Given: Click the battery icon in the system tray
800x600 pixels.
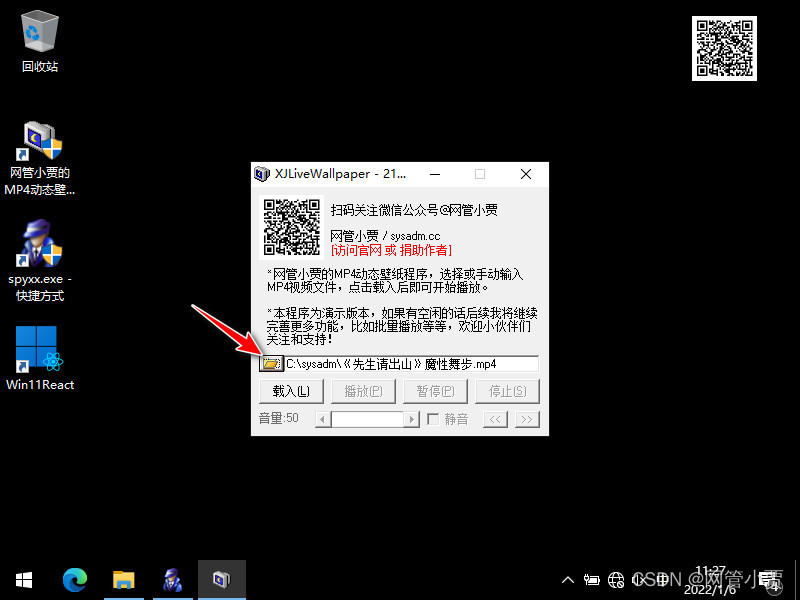Looking at the screenshot, I should (592, 579).
